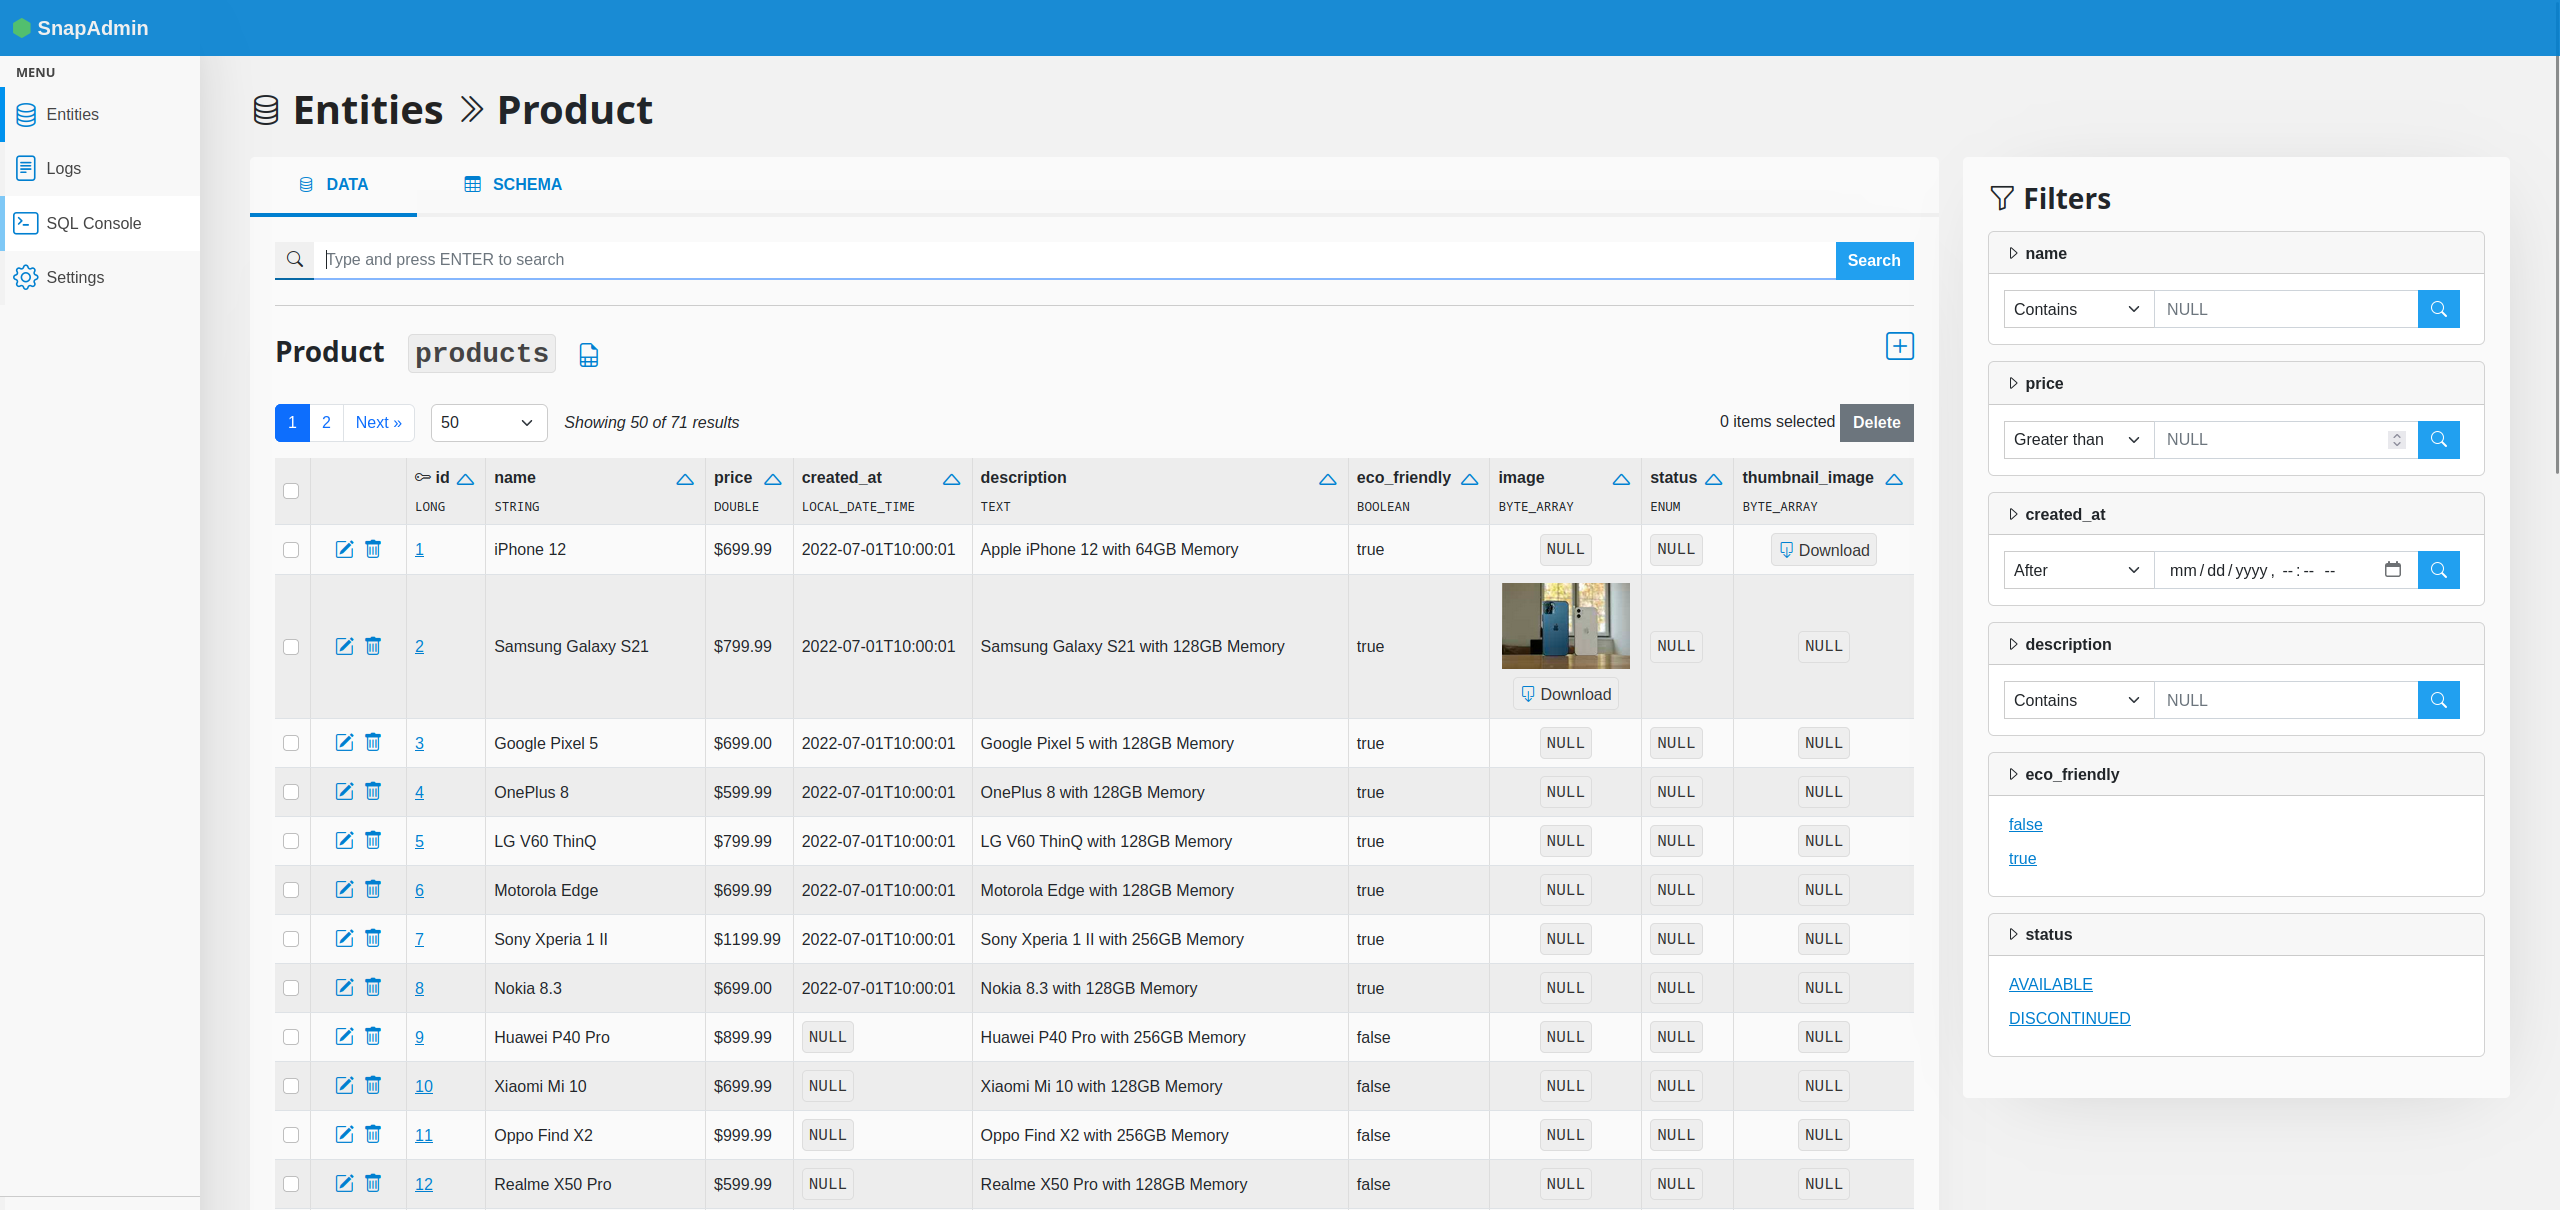This screenshot has height=1210, width=2560.
Task: Click the trash icon for Samsung Galaxy S21 row
Action: click(373, 646)
